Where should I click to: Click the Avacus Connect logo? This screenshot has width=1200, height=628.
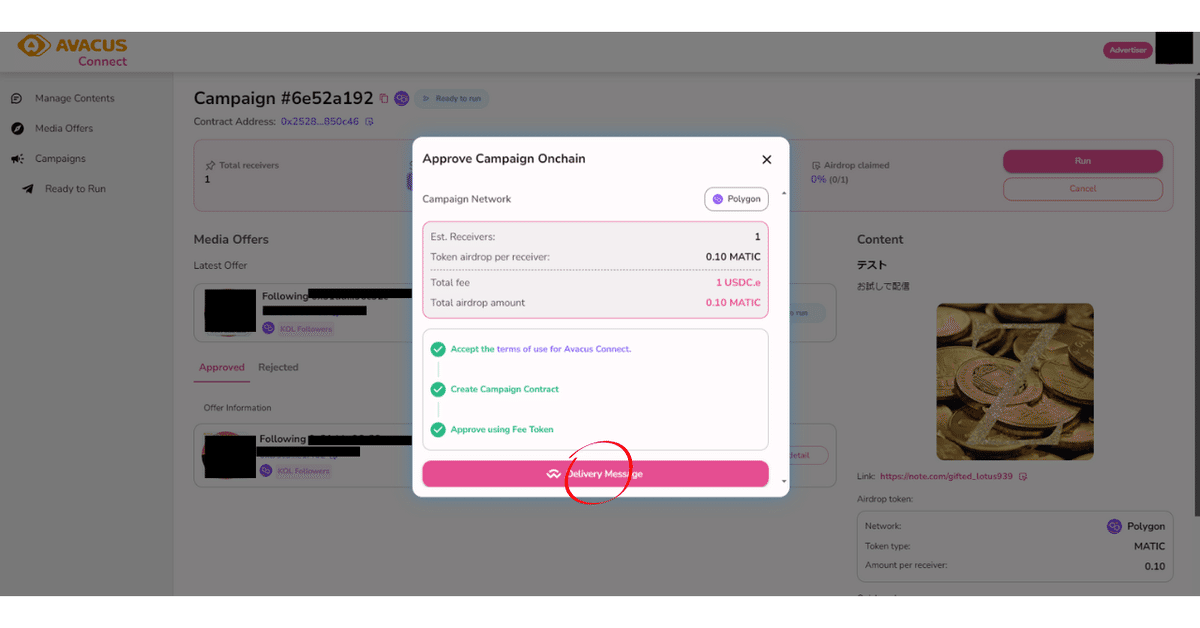[73, 51]
